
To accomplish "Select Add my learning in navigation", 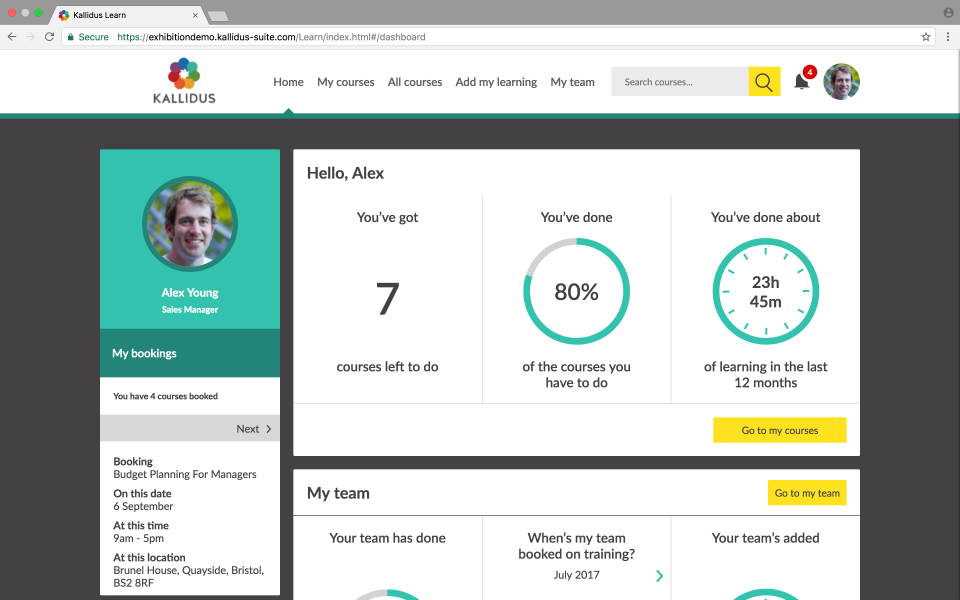I will coord(496,82).
